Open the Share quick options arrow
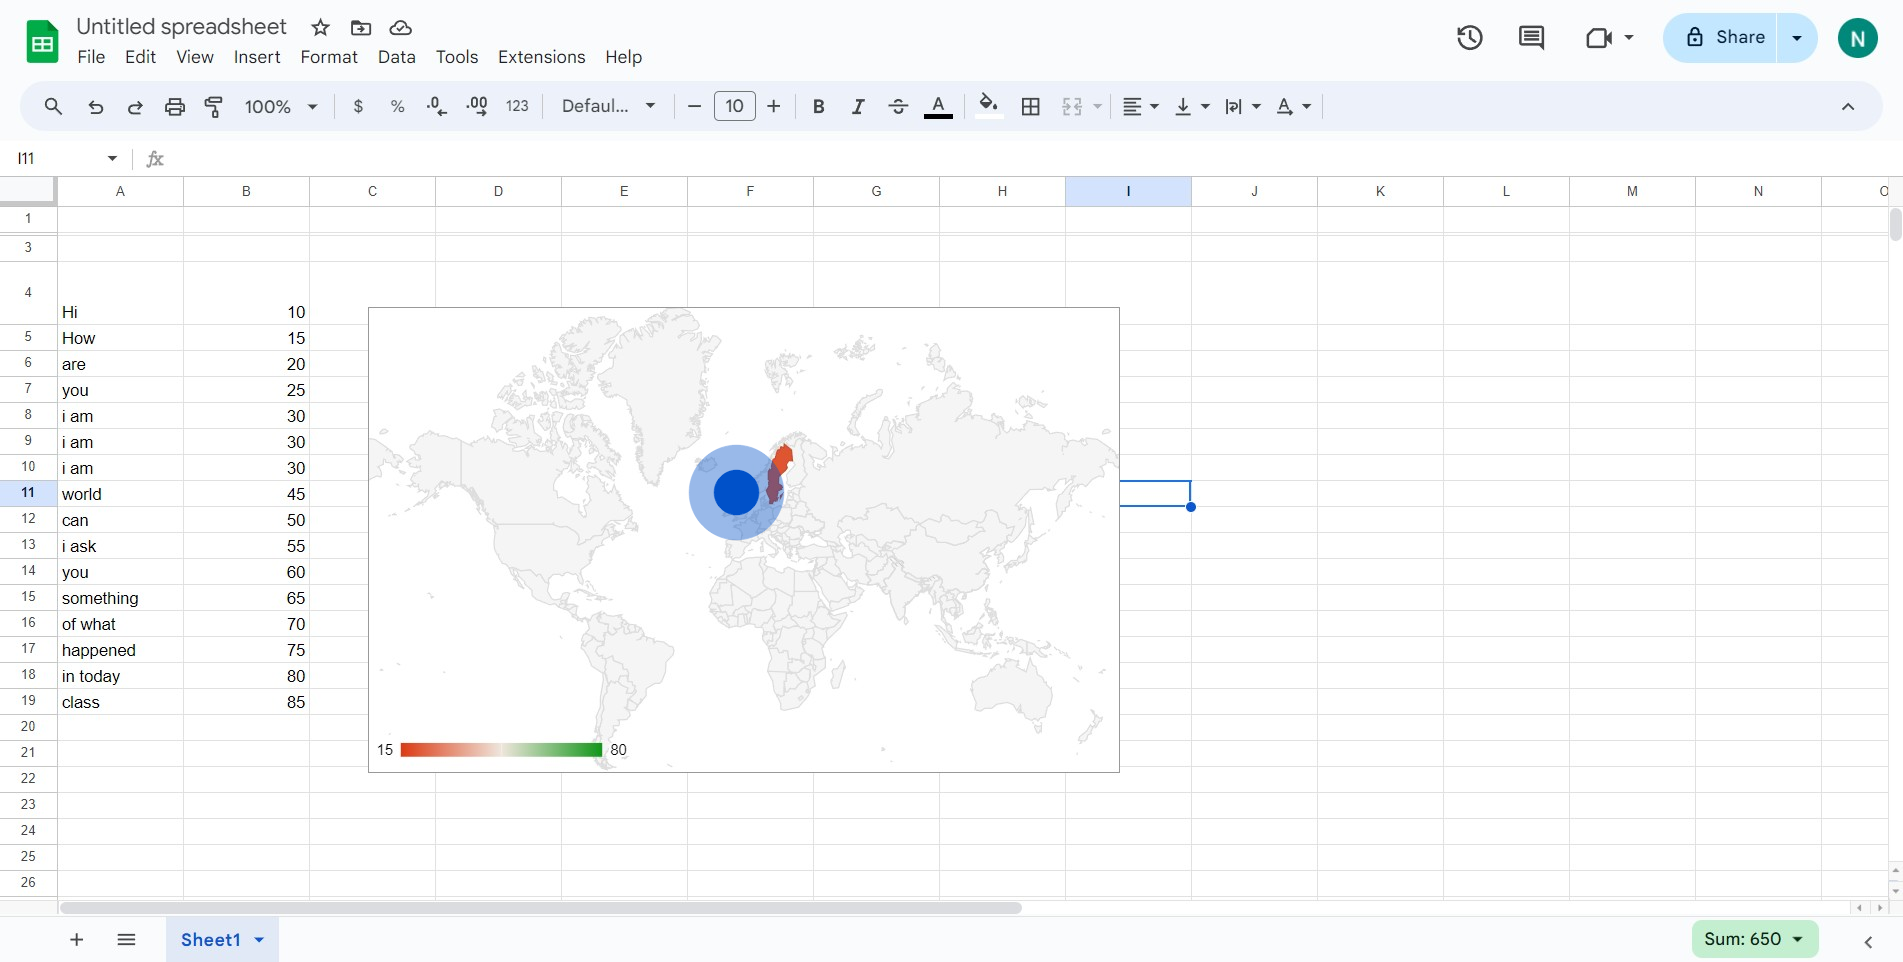 click(x=1797, y=38)
